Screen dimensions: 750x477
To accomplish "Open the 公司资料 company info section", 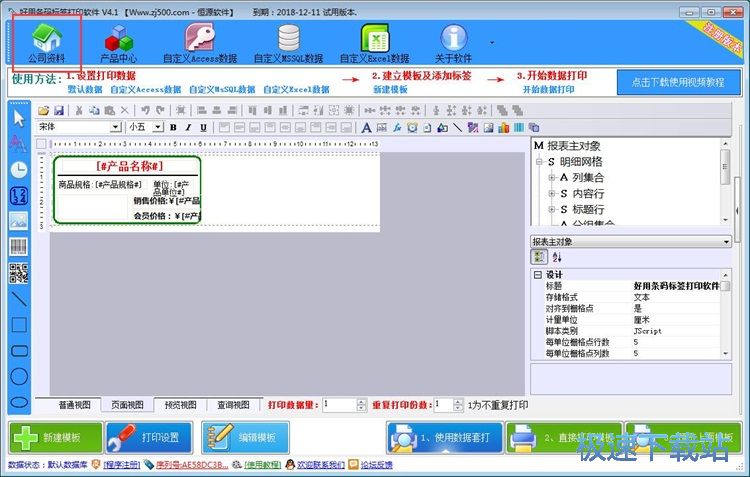I will click(x=46, y=43).
